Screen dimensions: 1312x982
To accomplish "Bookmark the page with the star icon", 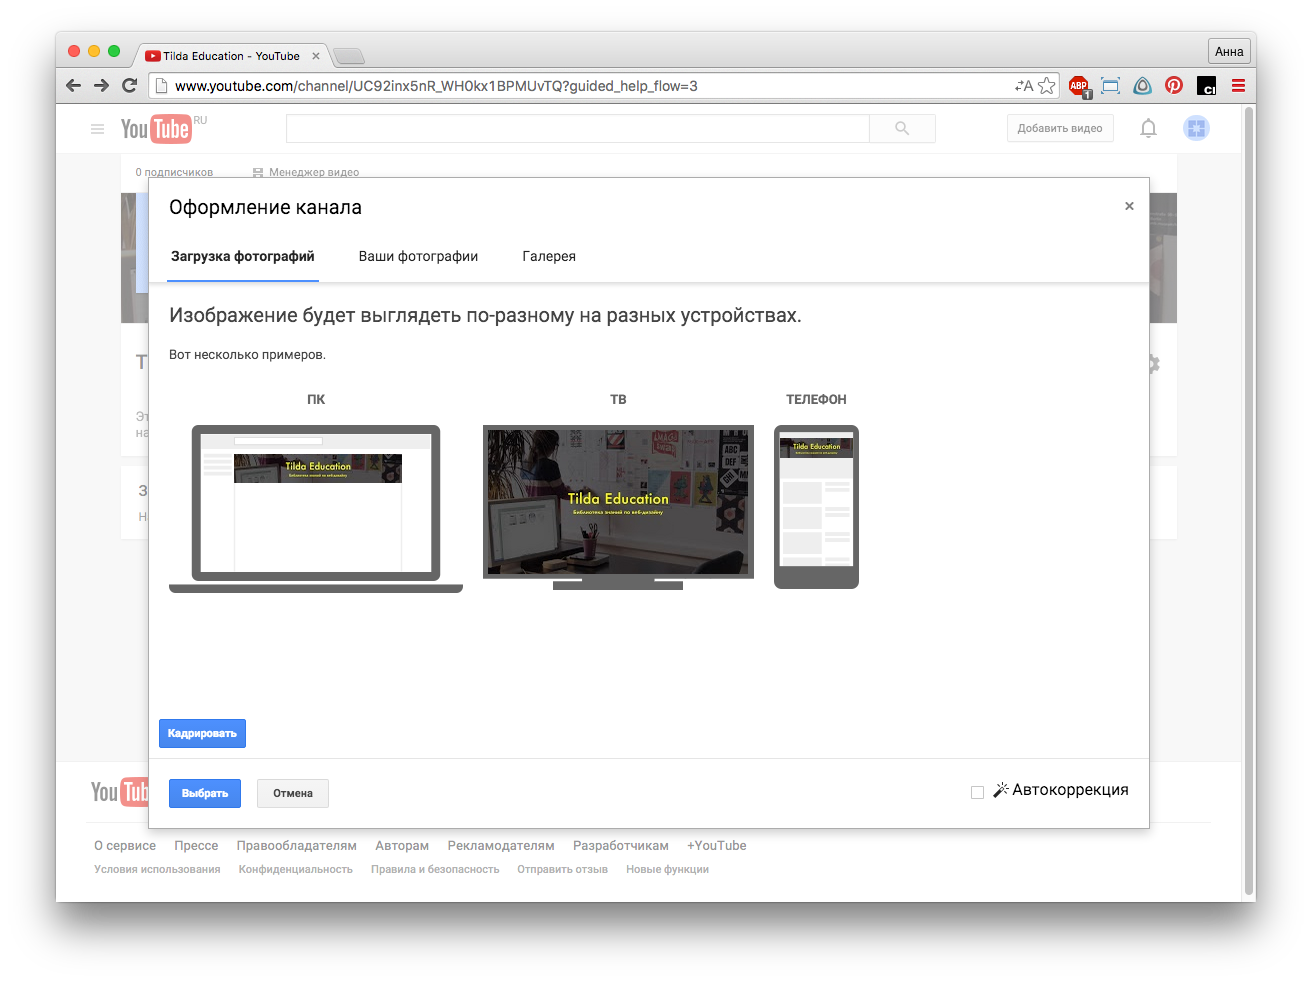I will pos(1046,86).
